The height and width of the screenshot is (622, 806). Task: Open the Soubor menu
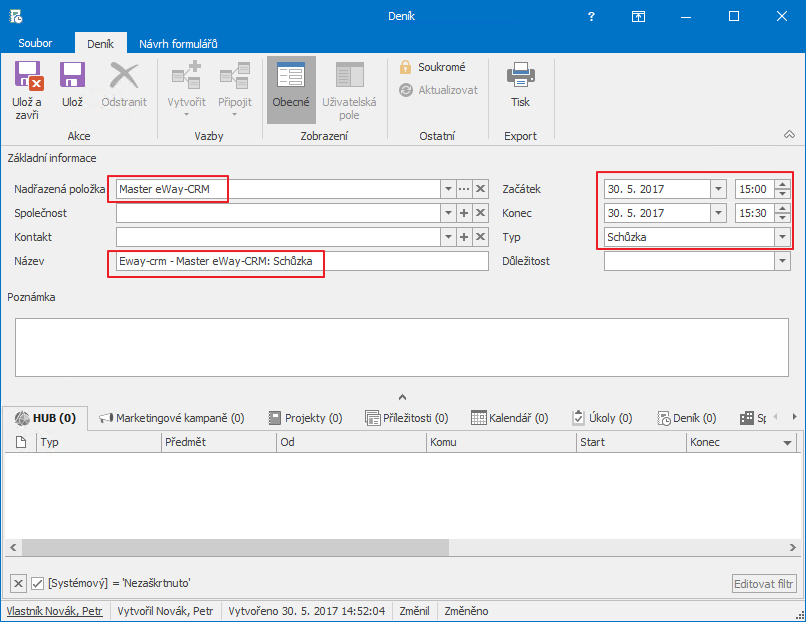pos(35,43)
